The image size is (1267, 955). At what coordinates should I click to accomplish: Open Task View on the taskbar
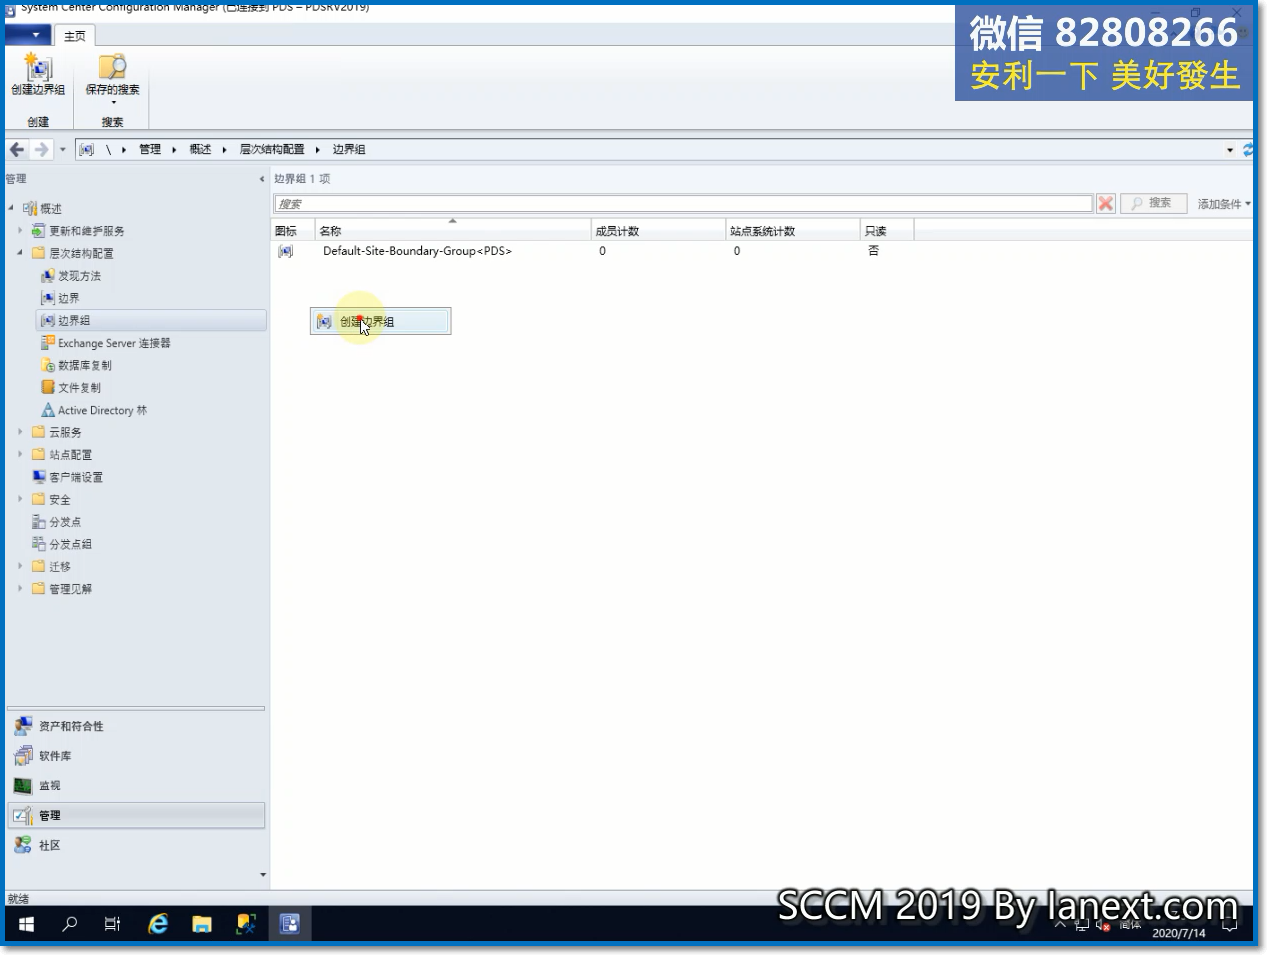tap(112, 924)
